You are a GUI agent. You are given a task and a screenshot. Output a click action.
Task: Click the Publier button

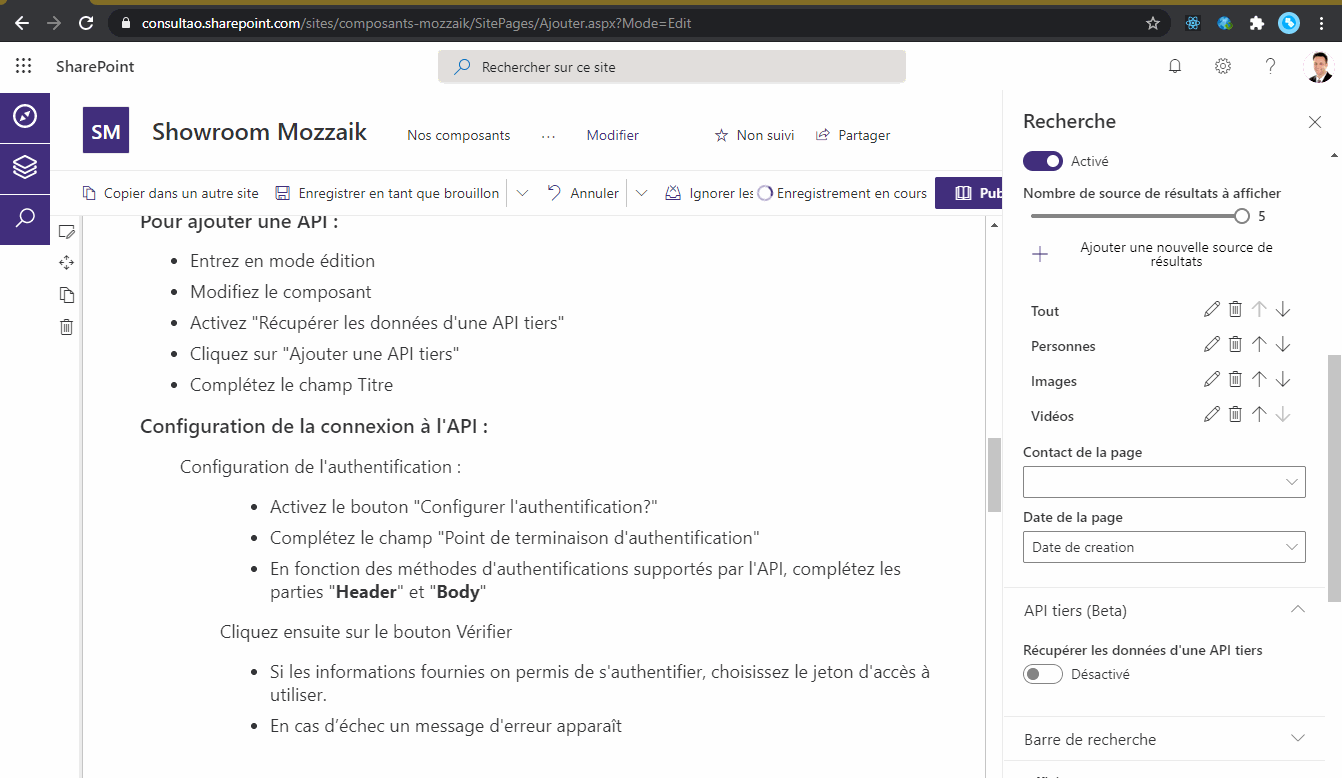pyautogui.click(x=969, y=193)
